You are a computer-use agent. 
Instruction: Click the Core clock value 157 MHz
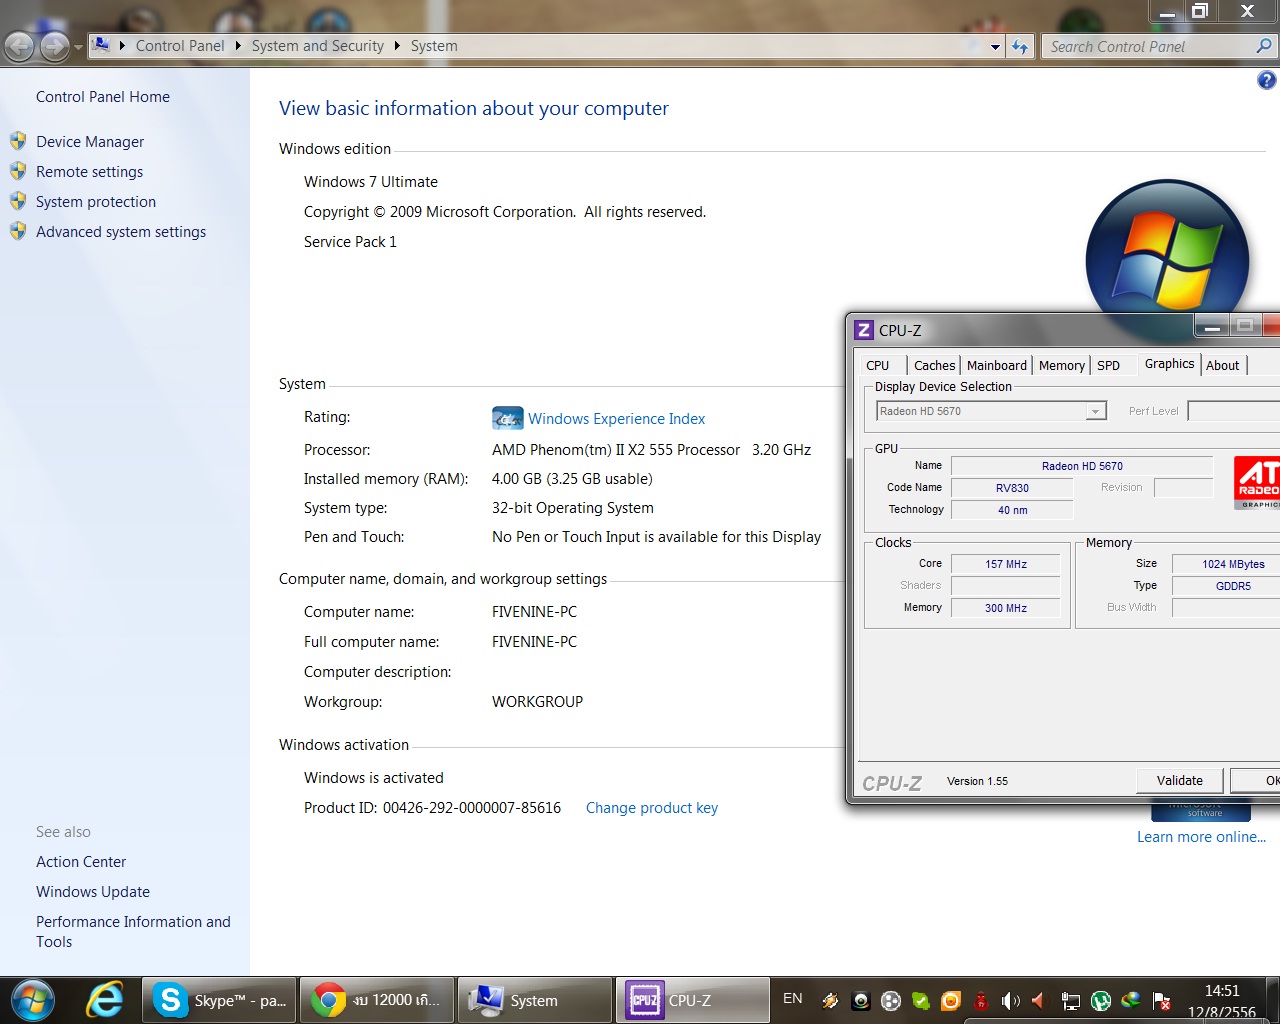[x=1005, y=564]
